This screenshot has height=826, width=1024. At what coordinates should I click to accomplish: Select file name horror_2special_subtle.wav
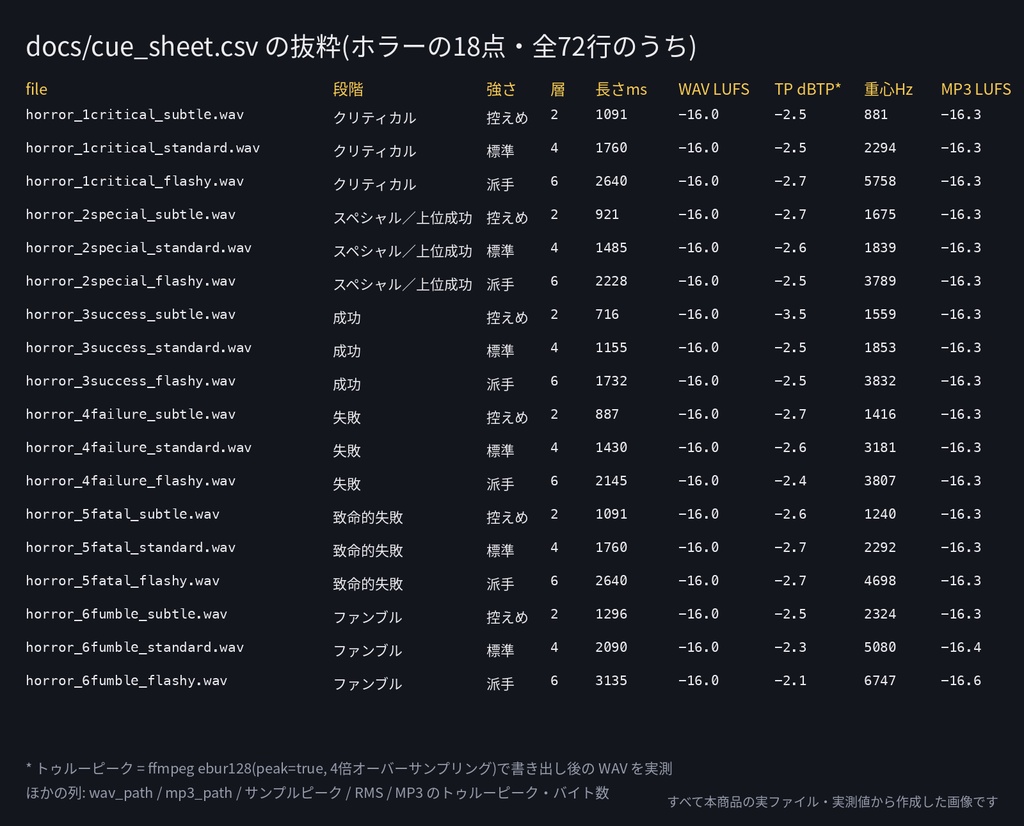click(131, 214)
